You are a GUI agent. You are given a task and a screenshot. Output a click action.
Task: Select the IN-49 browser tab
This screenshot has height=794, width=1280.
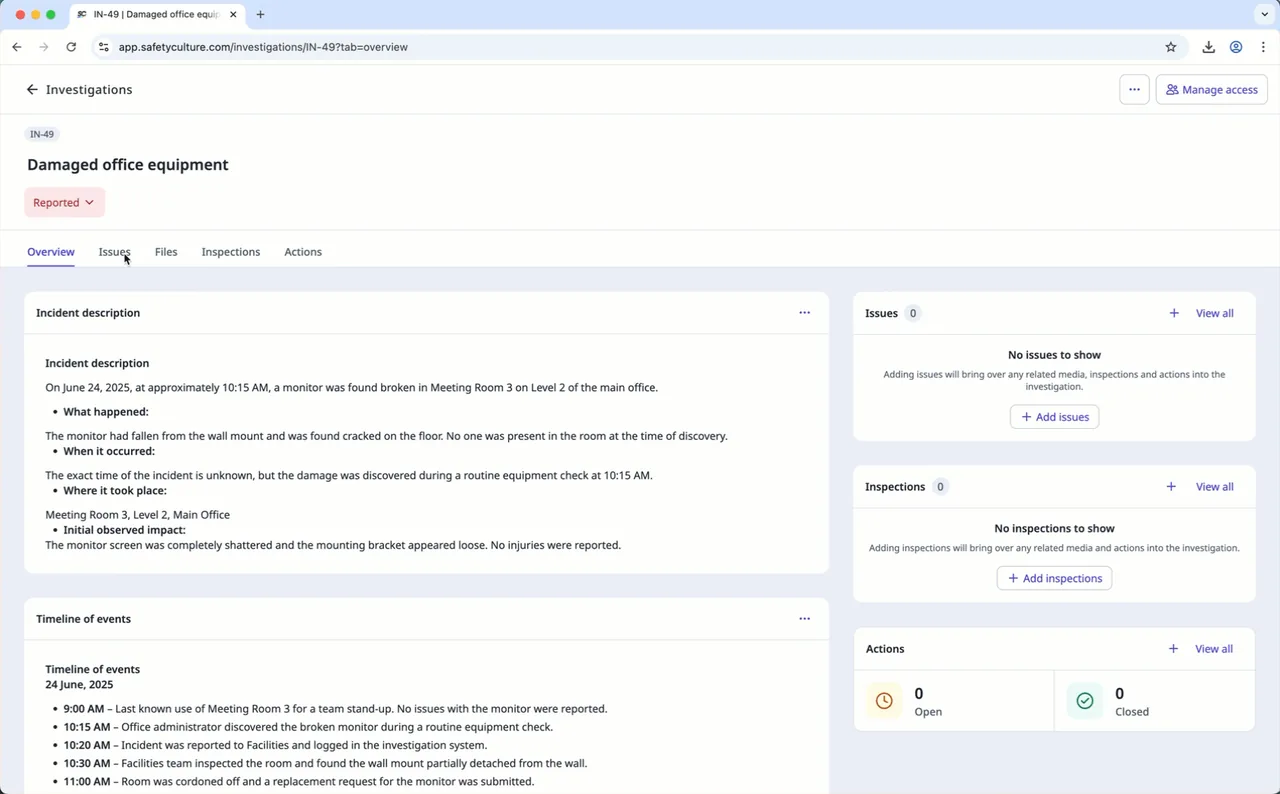pos(157,15)
